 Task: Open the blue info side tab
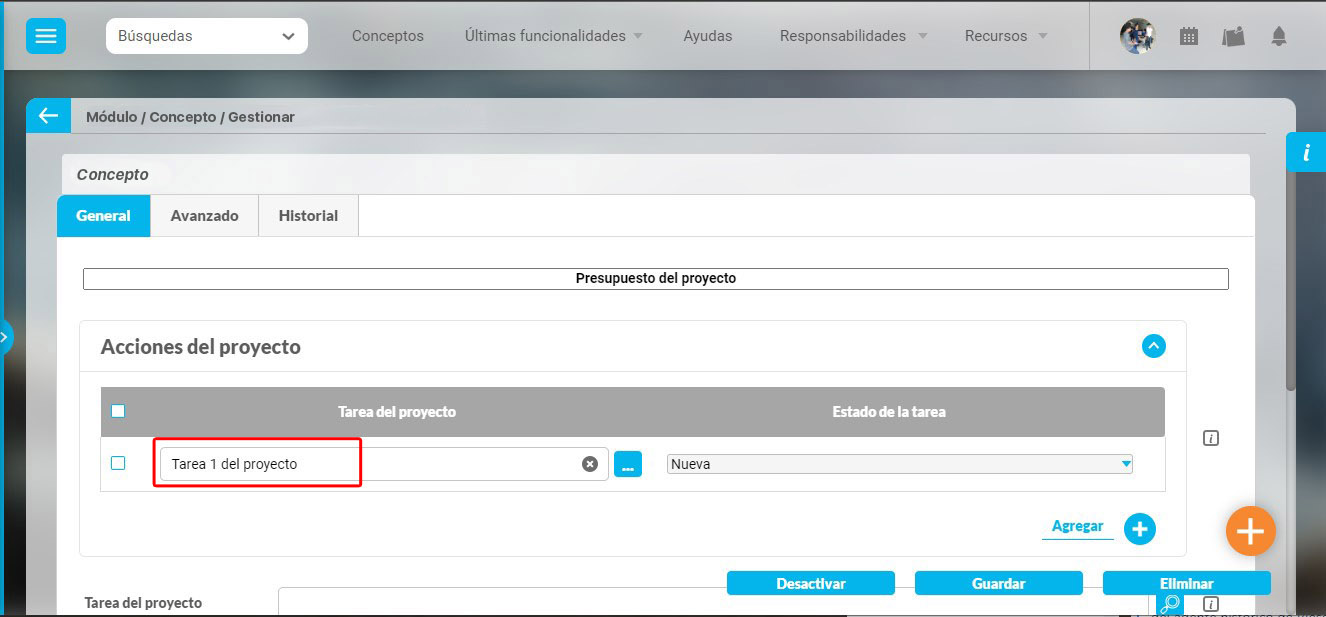coord(1305,153)
